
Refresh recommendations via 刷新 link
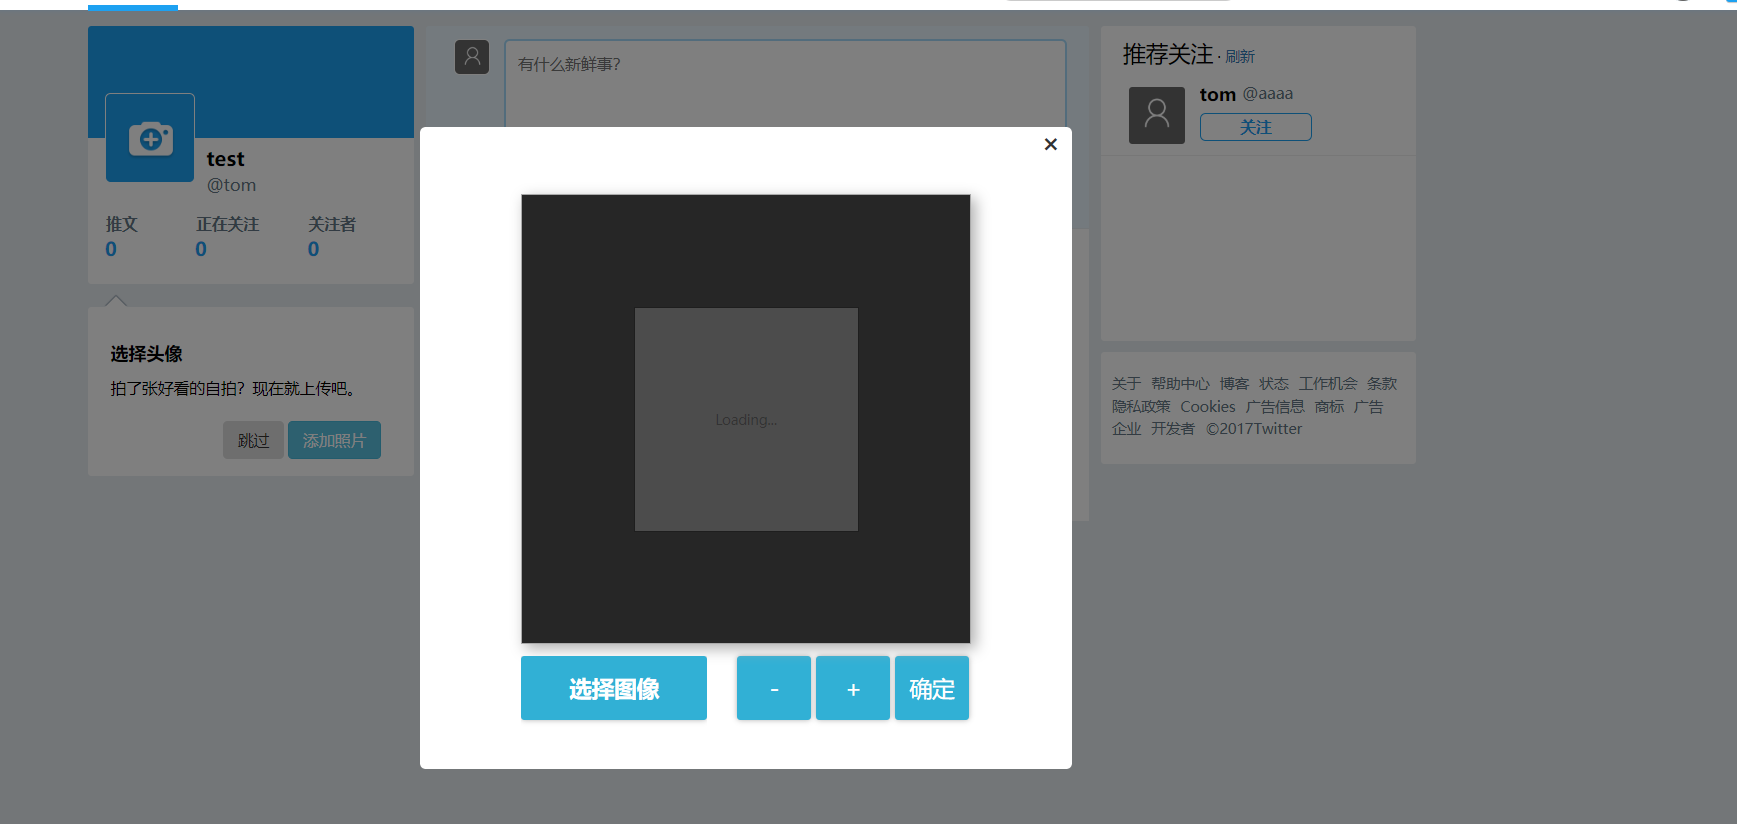click(1240, 57)
